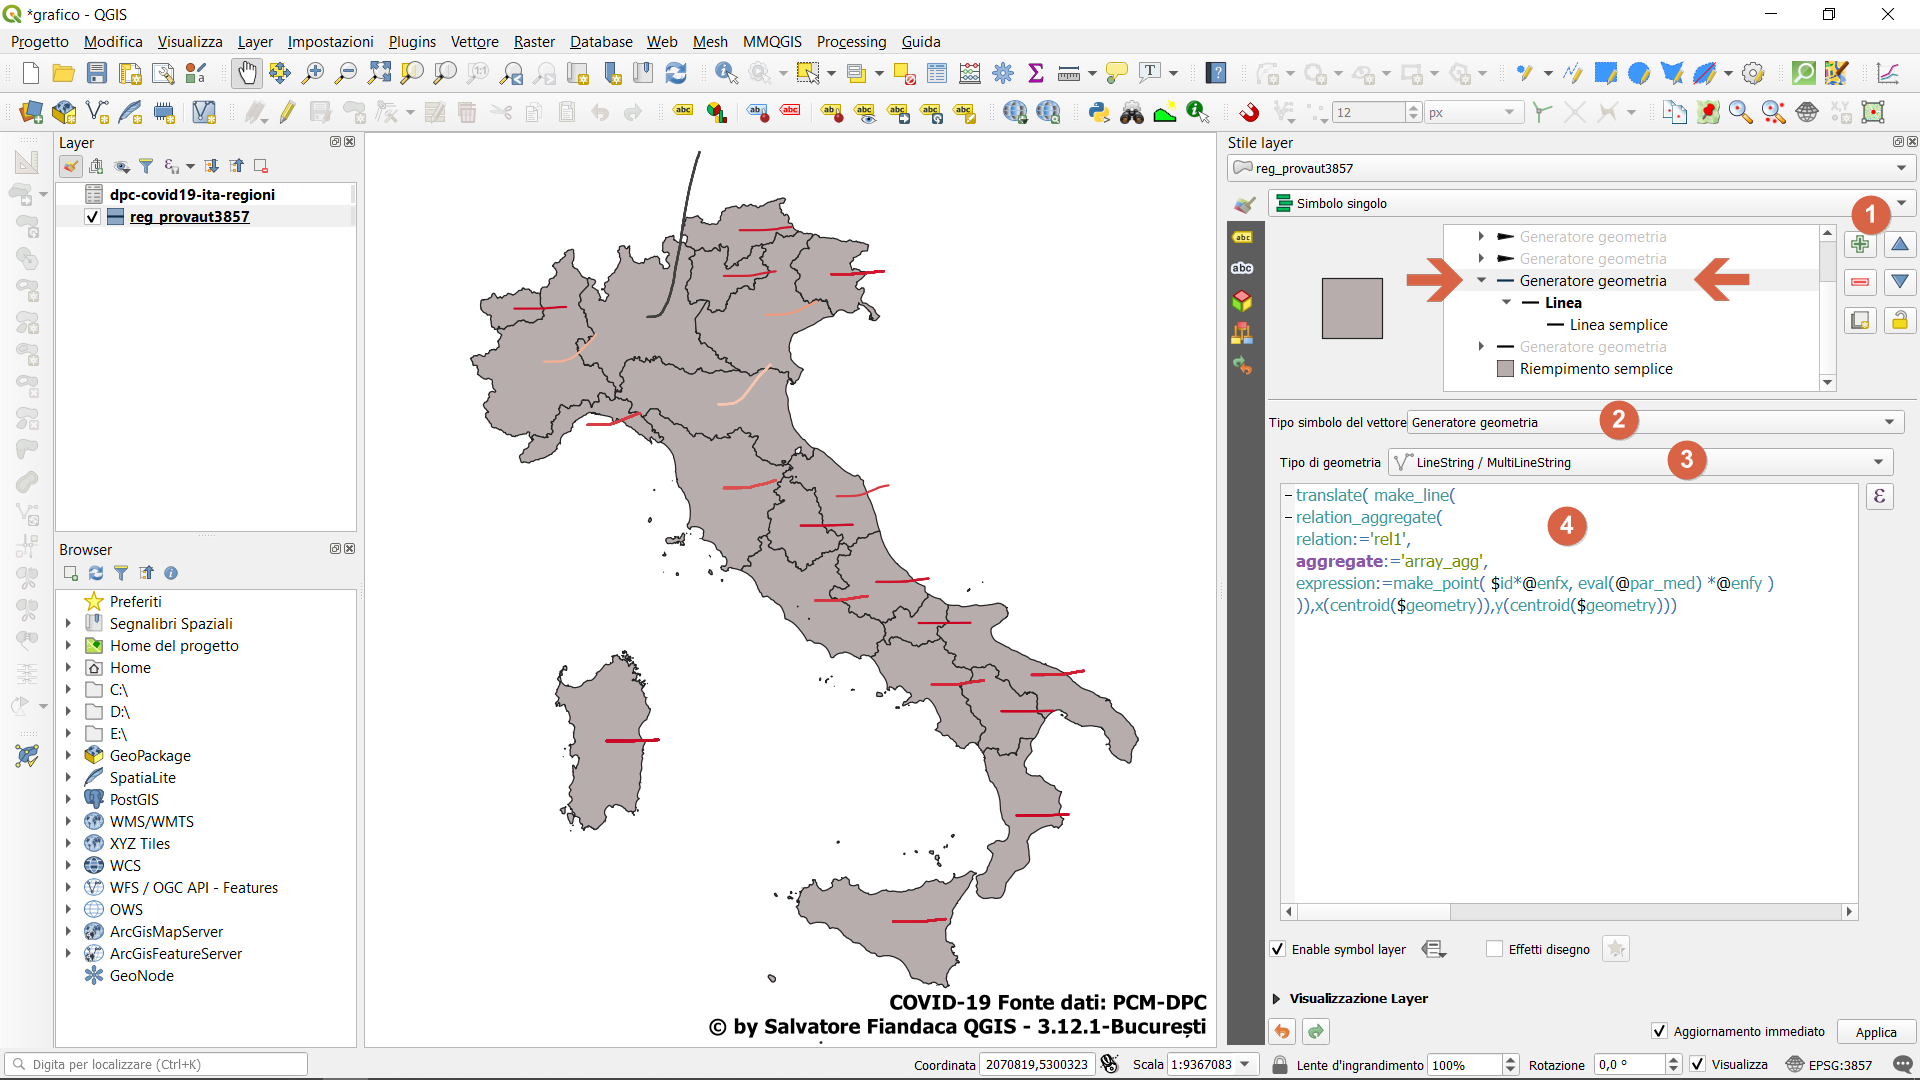Click the Python console icon

pos(1099,112)
